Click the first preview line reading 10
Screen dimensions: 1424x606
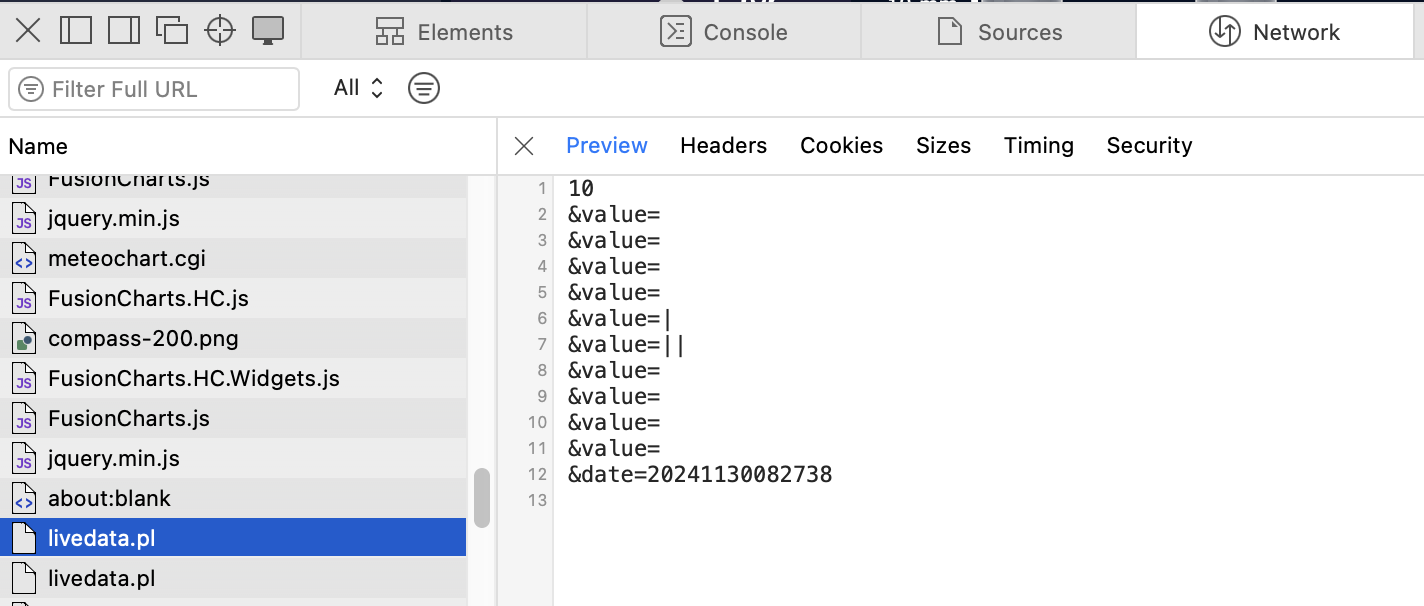coord(581,188)
